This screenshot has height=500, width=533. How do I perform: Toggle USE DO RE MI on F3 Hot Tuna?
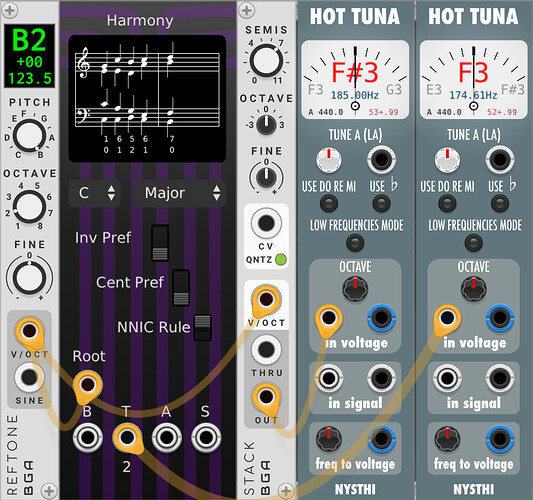[447, 204]
